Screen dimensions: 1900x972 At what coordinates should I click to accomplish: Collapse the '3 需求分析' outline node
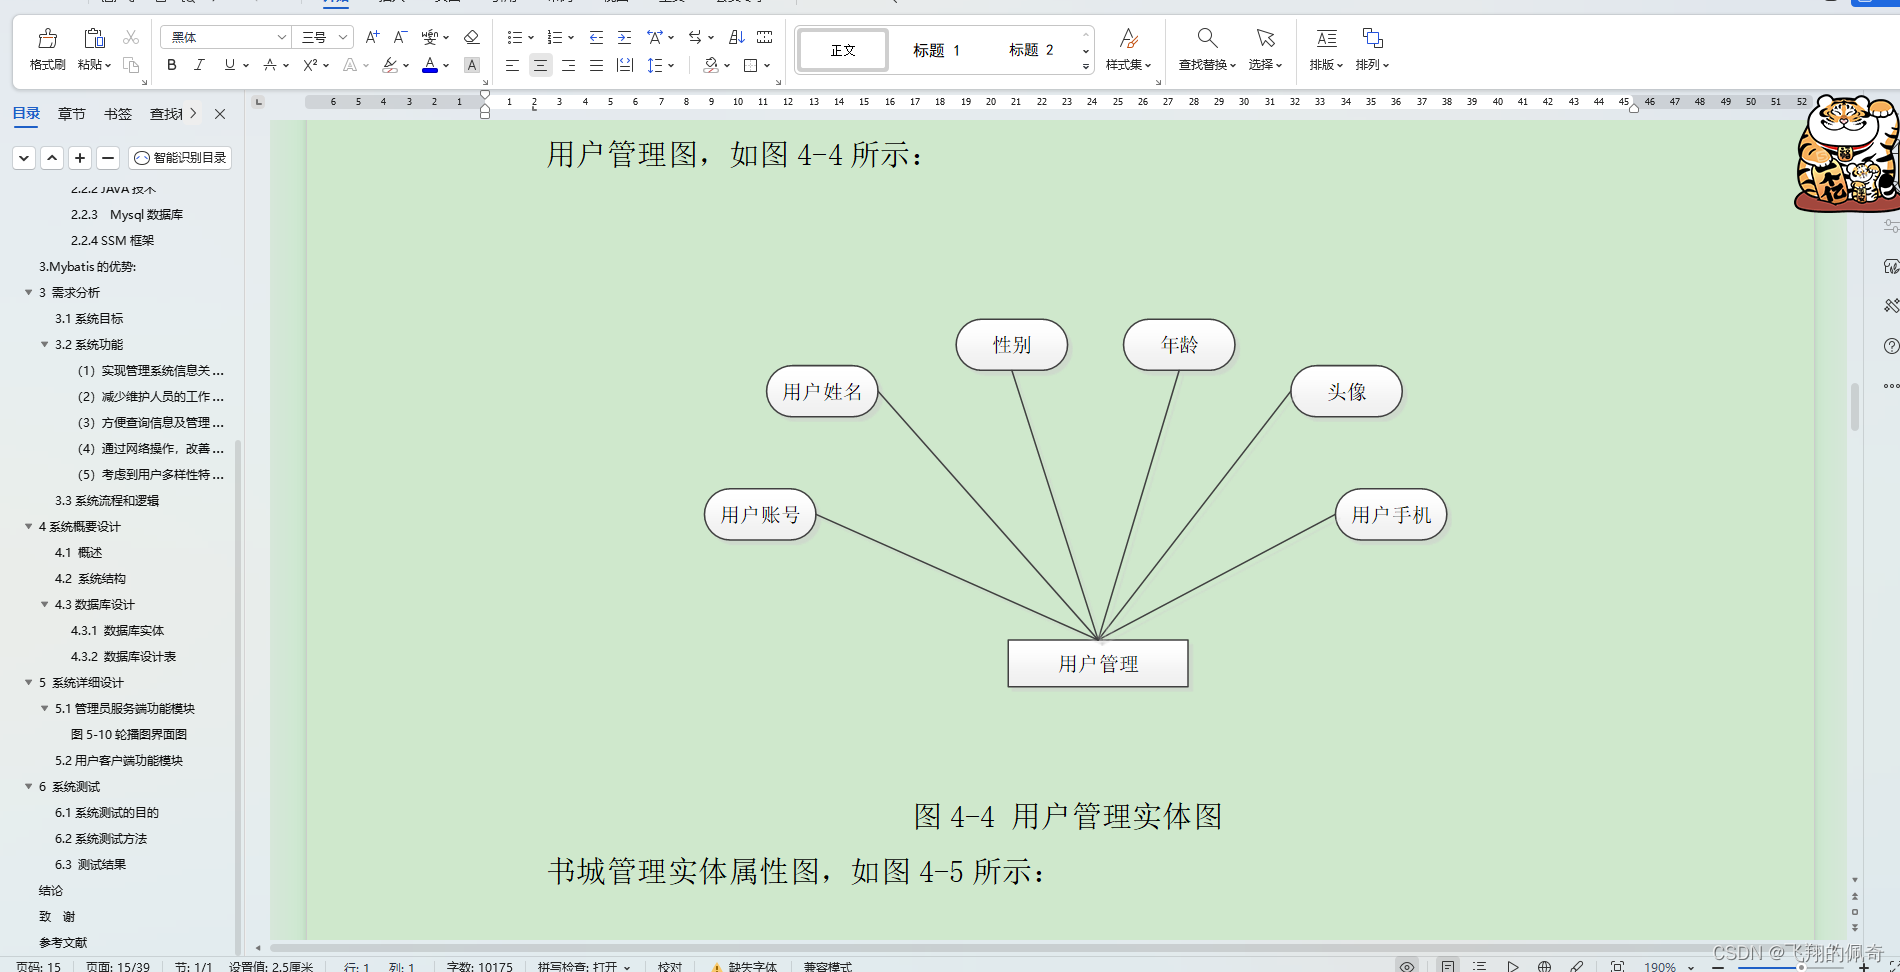click(28, 292)
